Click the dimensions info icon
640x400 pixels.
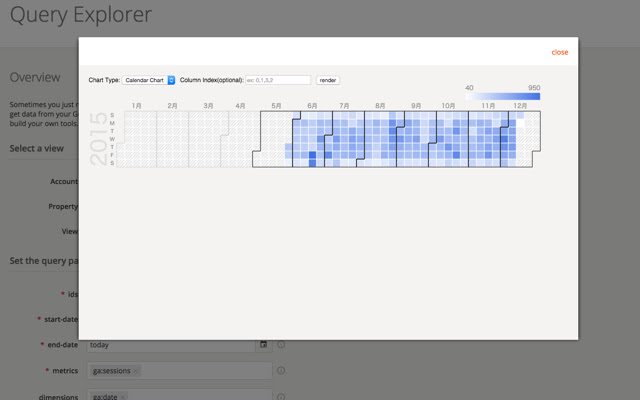click(x=281, y=396)
